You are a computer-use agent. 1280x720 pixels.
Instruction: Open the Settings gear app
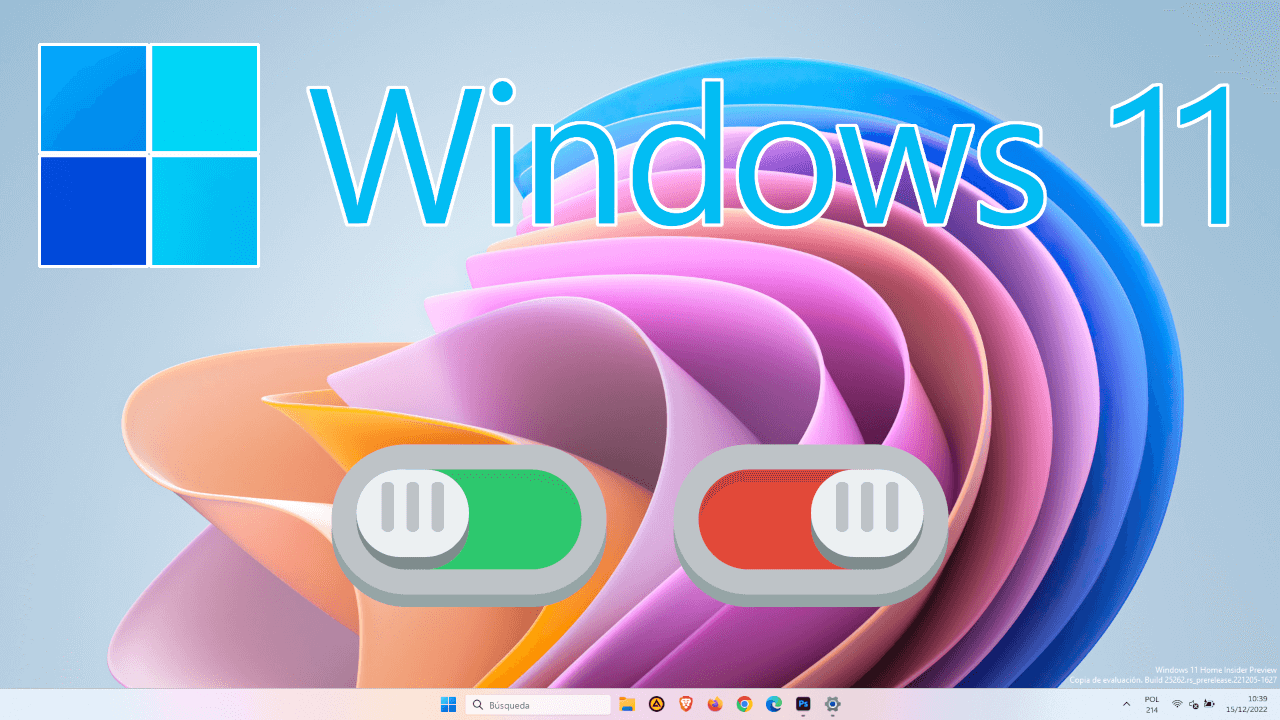point(832,704)
